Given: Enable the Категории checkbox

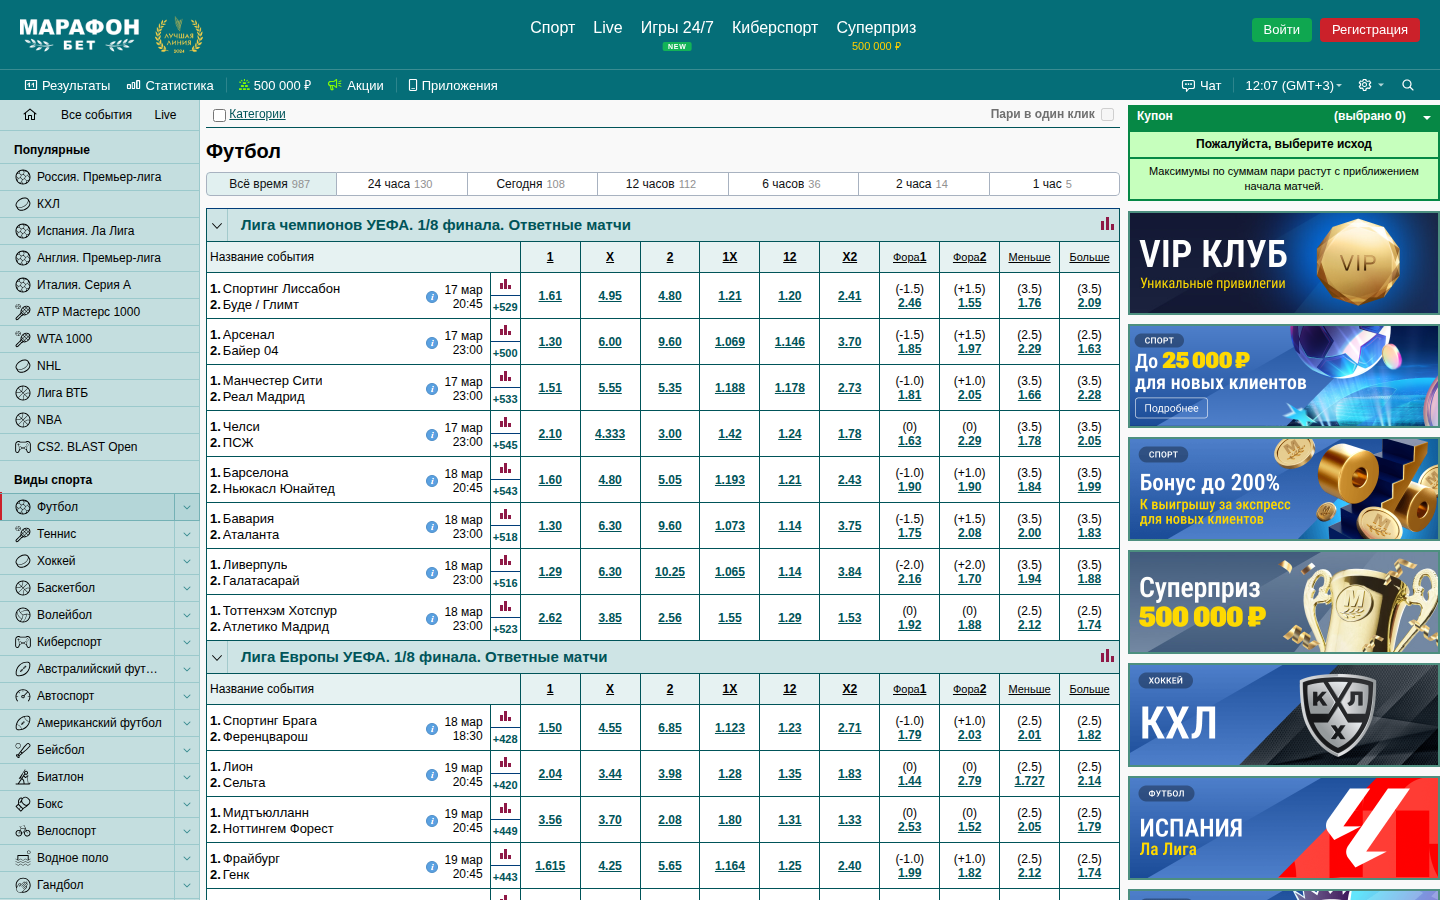Looking at the screenshot, I should click(x=219, y=115).
